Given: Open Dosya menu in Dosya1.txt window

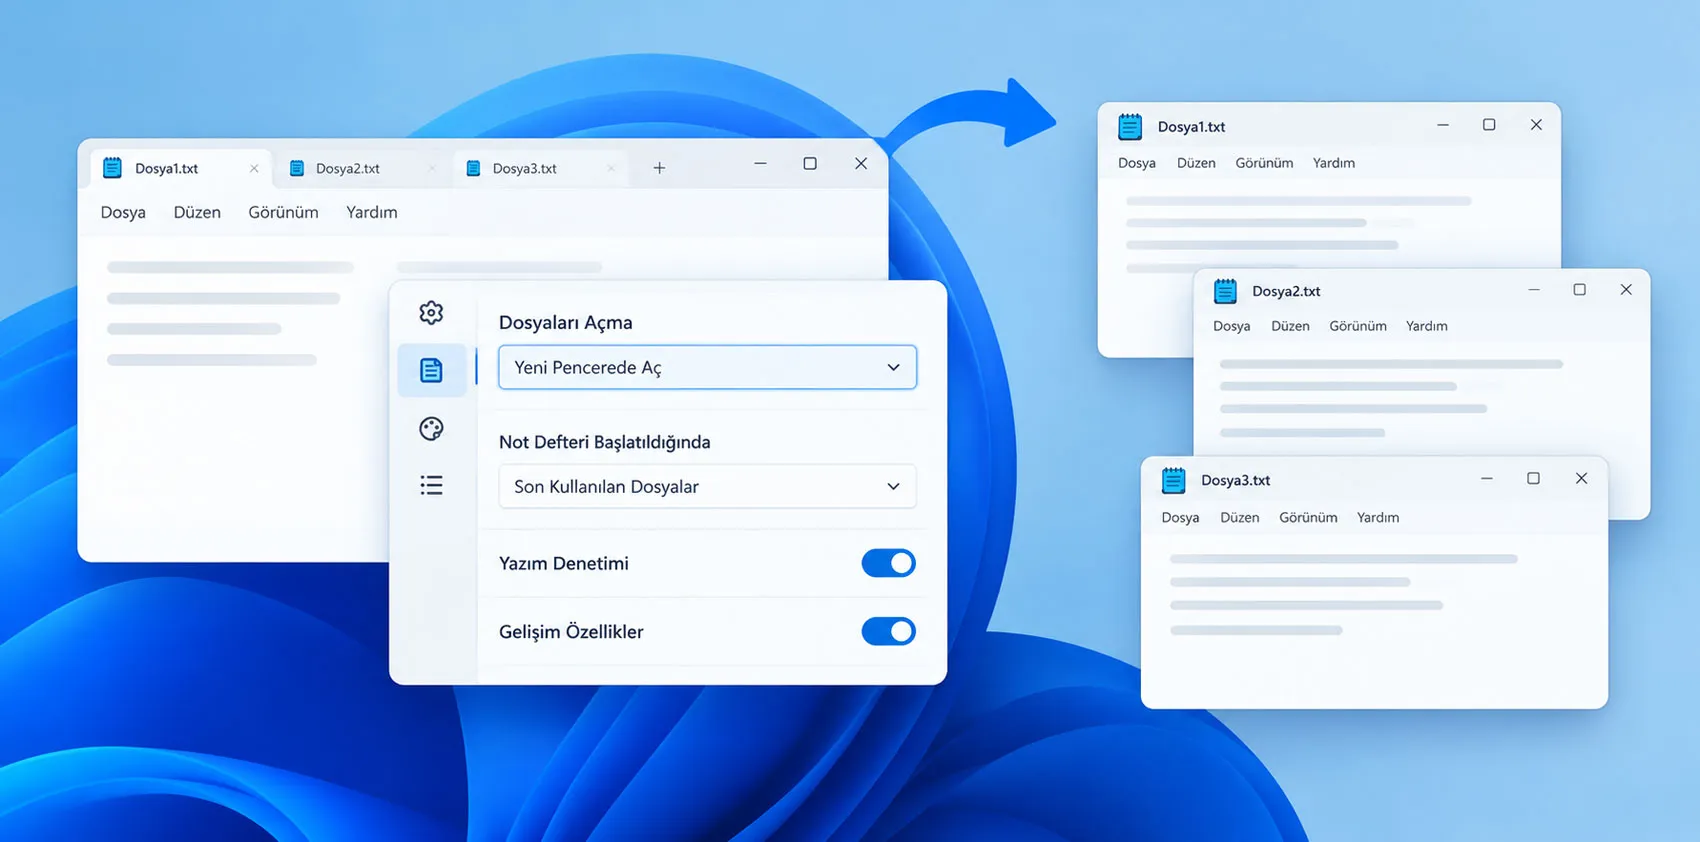Looking at the screenshot, I should coord(1137,163).
